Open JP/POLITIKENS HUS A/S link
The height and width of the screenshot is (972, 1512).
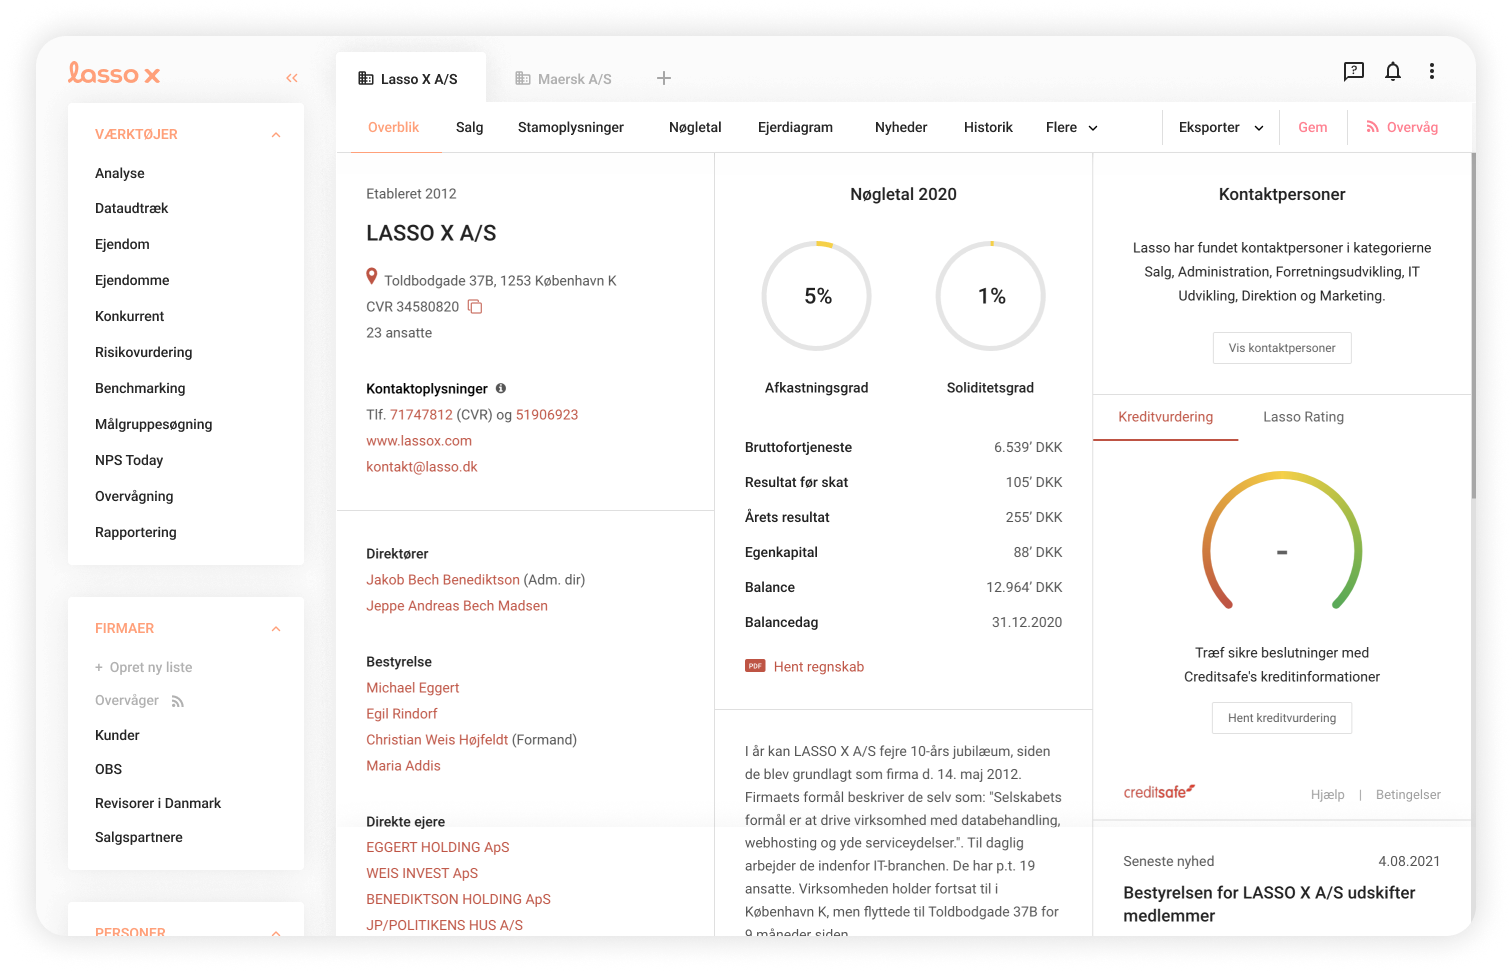(x=445, y=925)
